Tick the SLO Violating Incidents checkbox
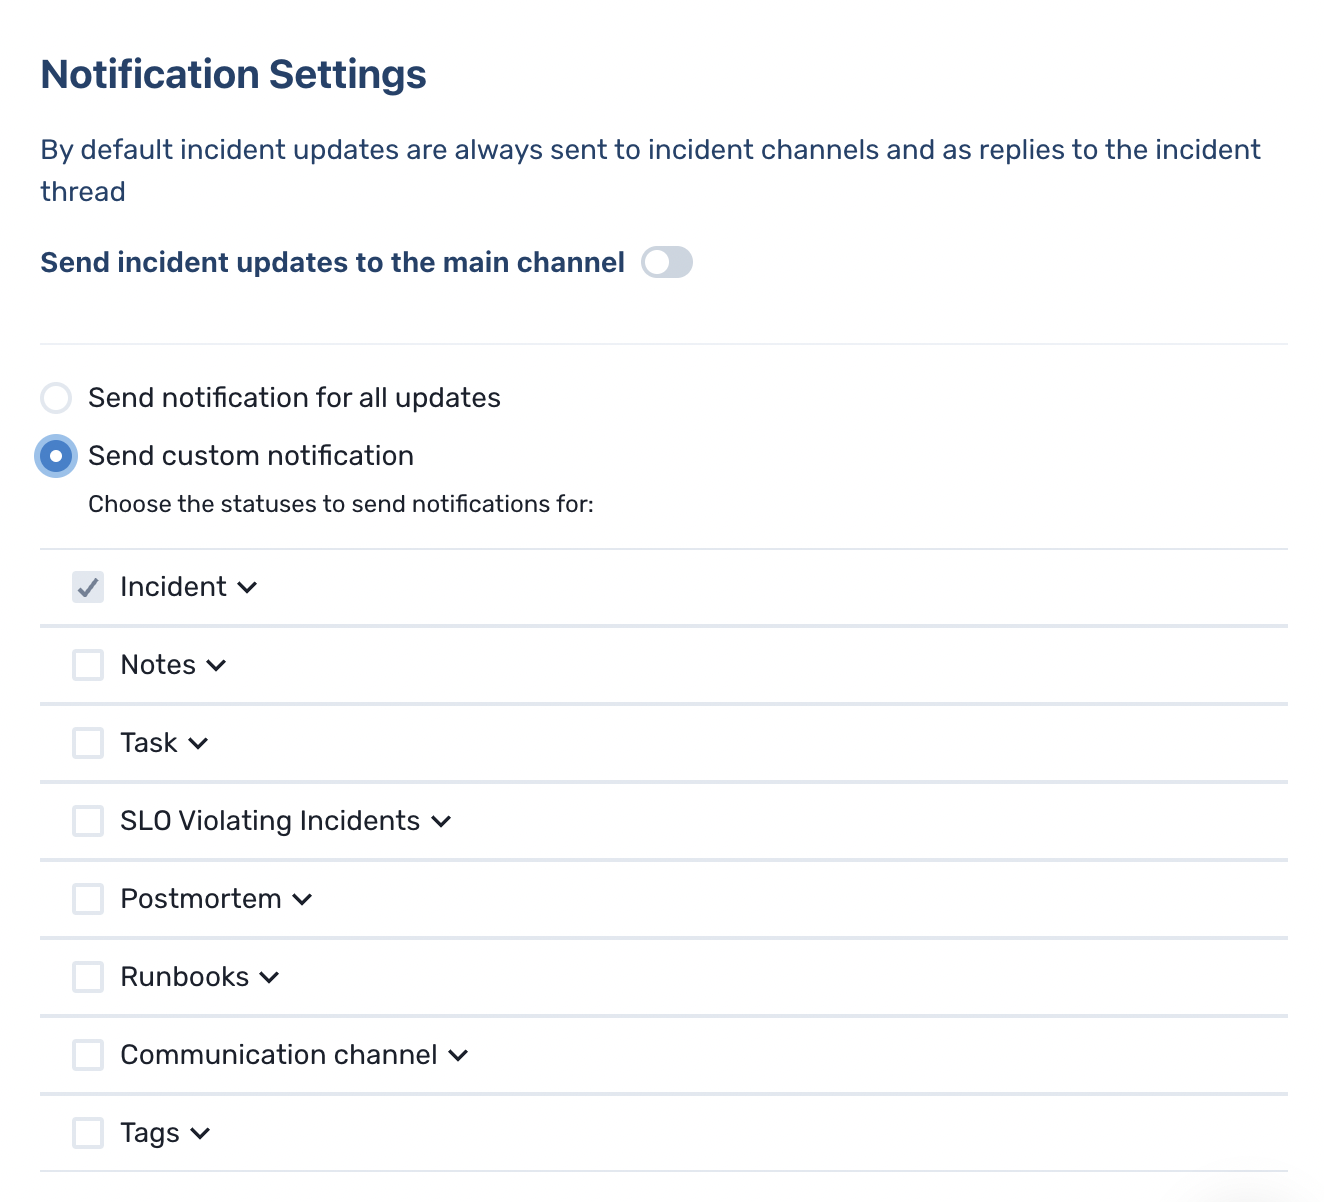Screen dimensions: 1324x1202 [88, 821]
